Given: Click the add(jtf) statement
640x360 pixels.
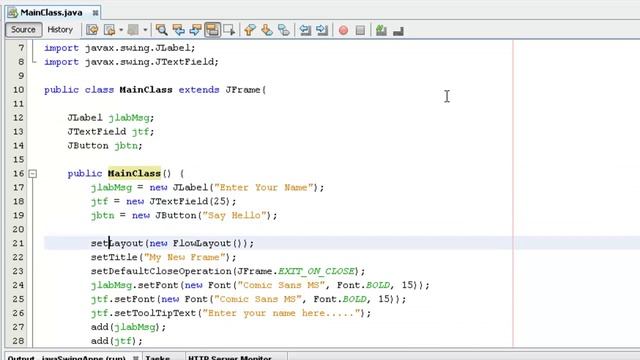Looking at the screenshot, I should pos(117,341).
